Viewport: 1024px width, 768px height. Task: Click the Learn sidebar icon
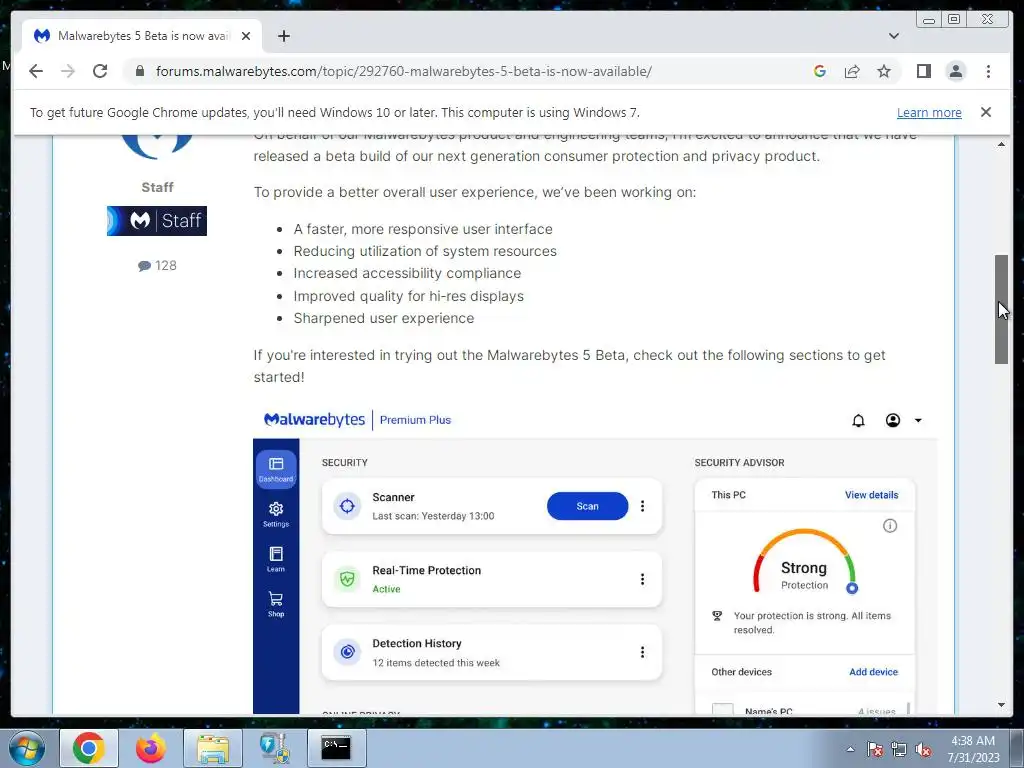click(276, 559)
